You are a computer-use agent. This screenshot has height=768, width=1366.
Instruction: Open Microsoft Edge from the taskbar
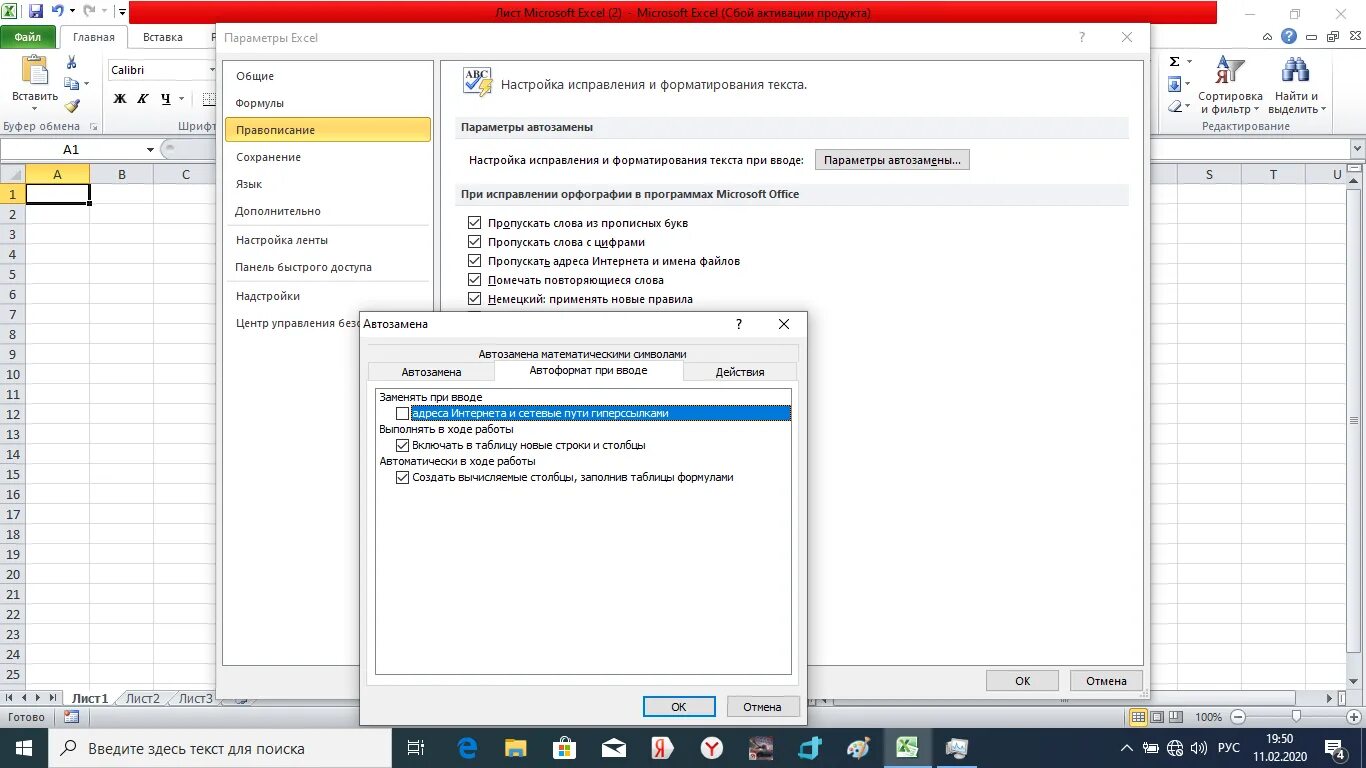click(467, 748)
